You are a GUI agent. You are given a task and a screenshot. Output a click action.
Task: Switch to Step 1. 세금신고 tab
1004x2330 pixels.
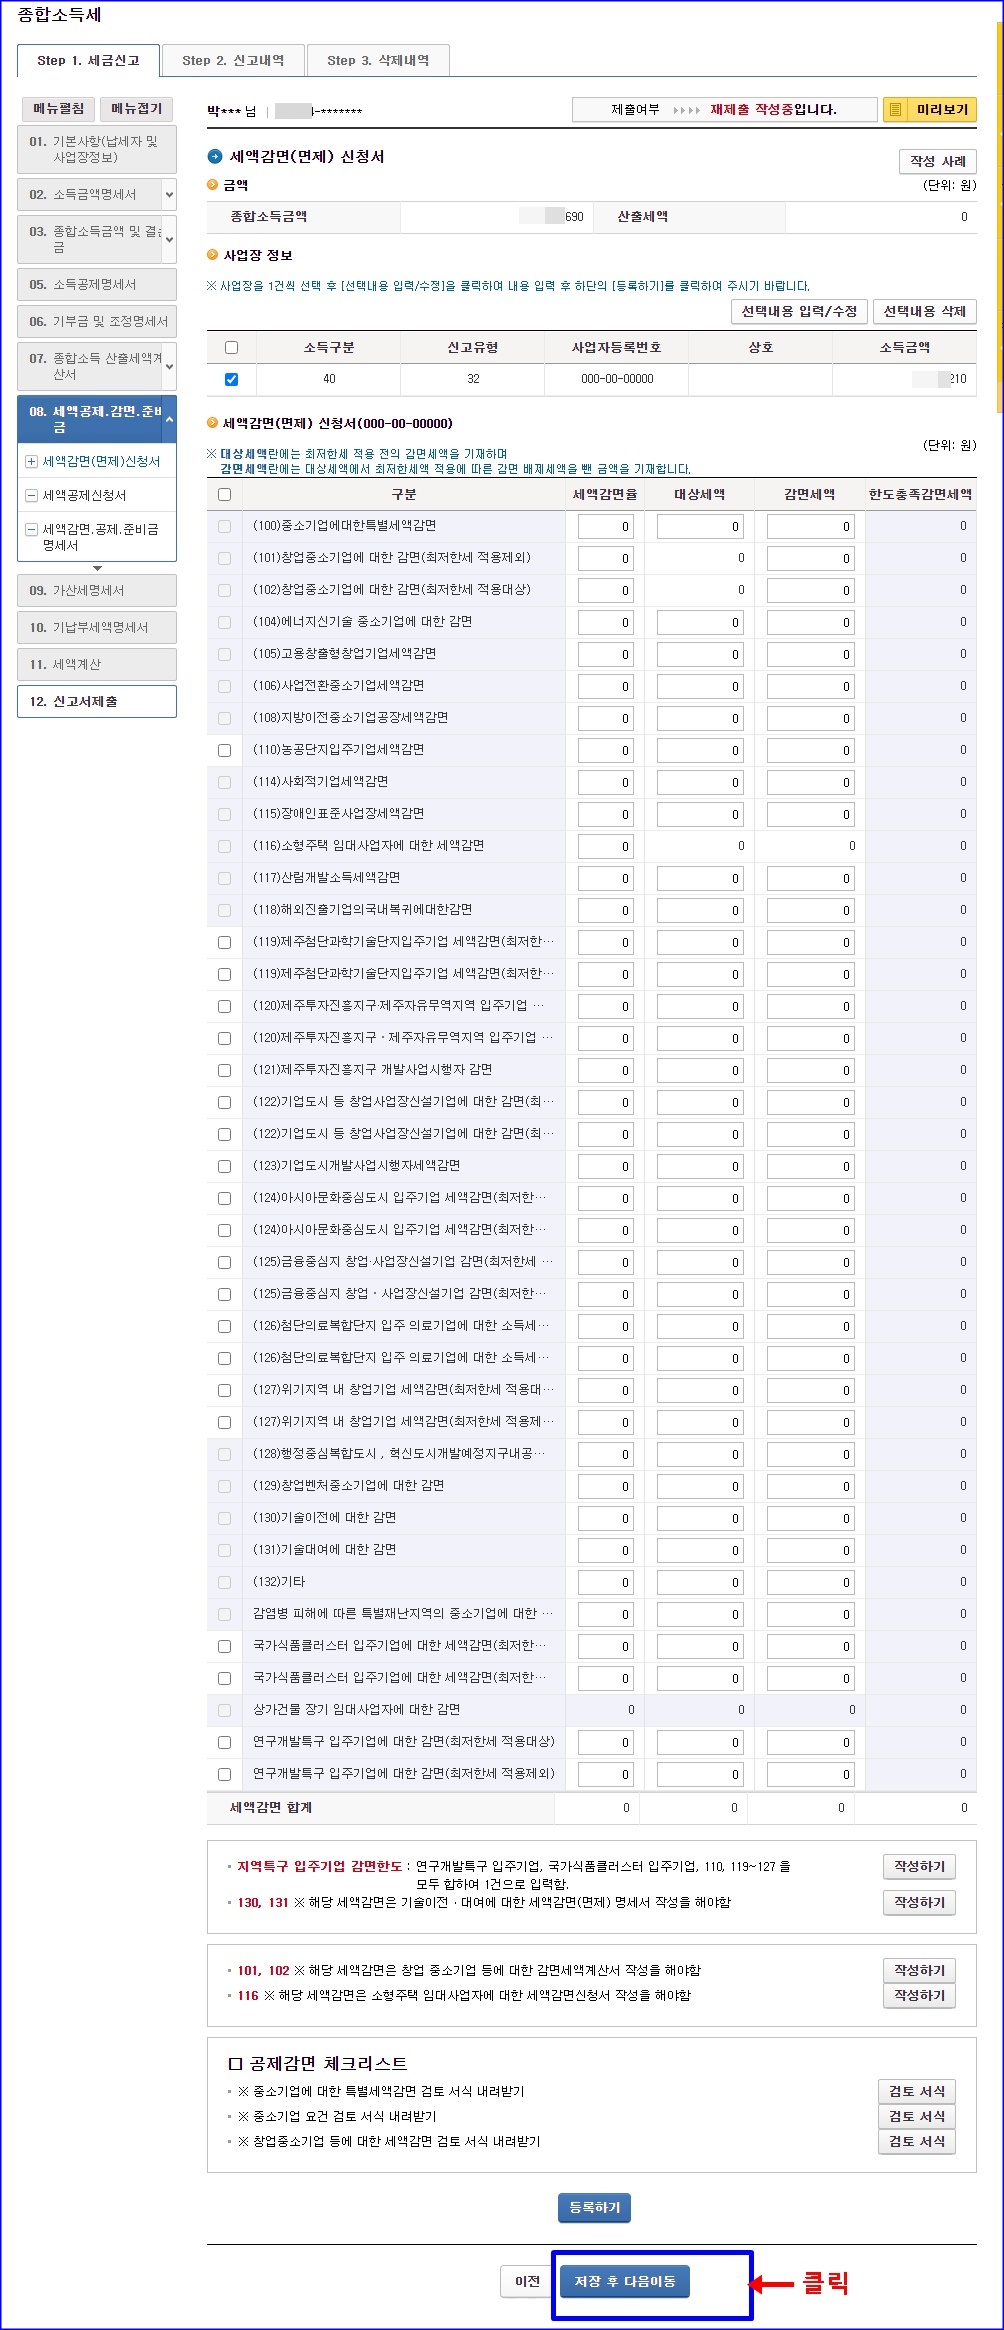point(88,61)
